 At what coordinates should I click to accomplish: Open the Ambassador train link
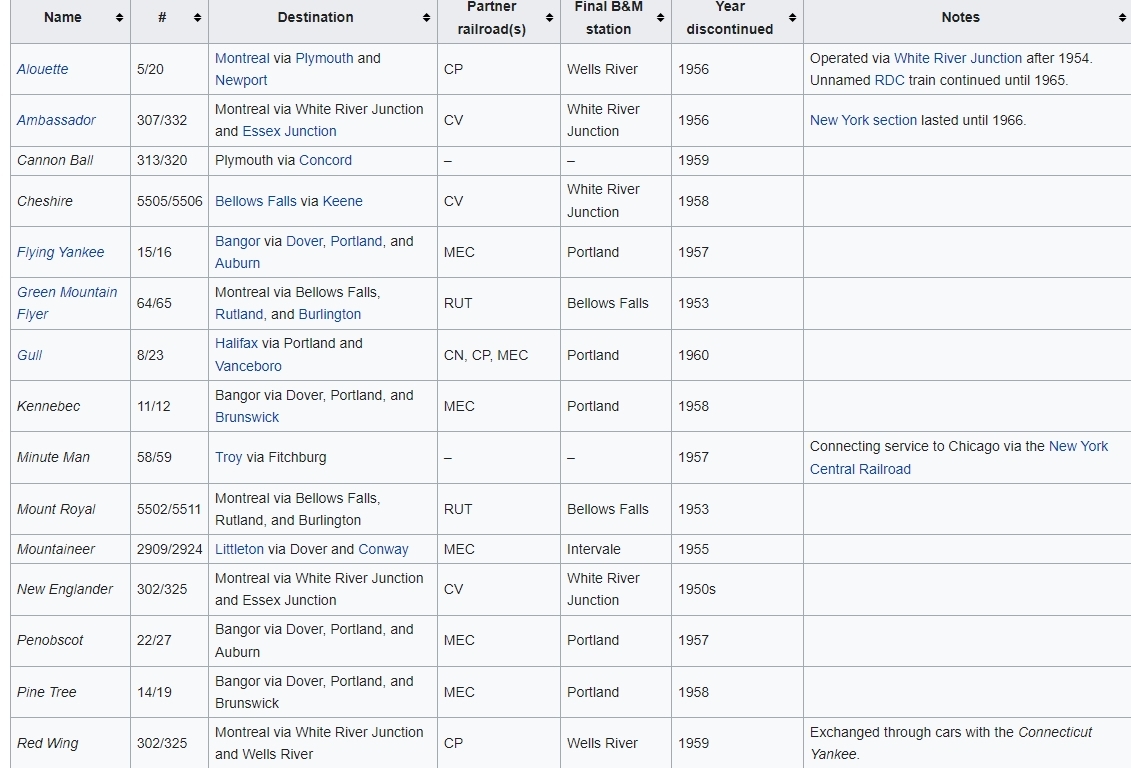(x=56, y=120)
